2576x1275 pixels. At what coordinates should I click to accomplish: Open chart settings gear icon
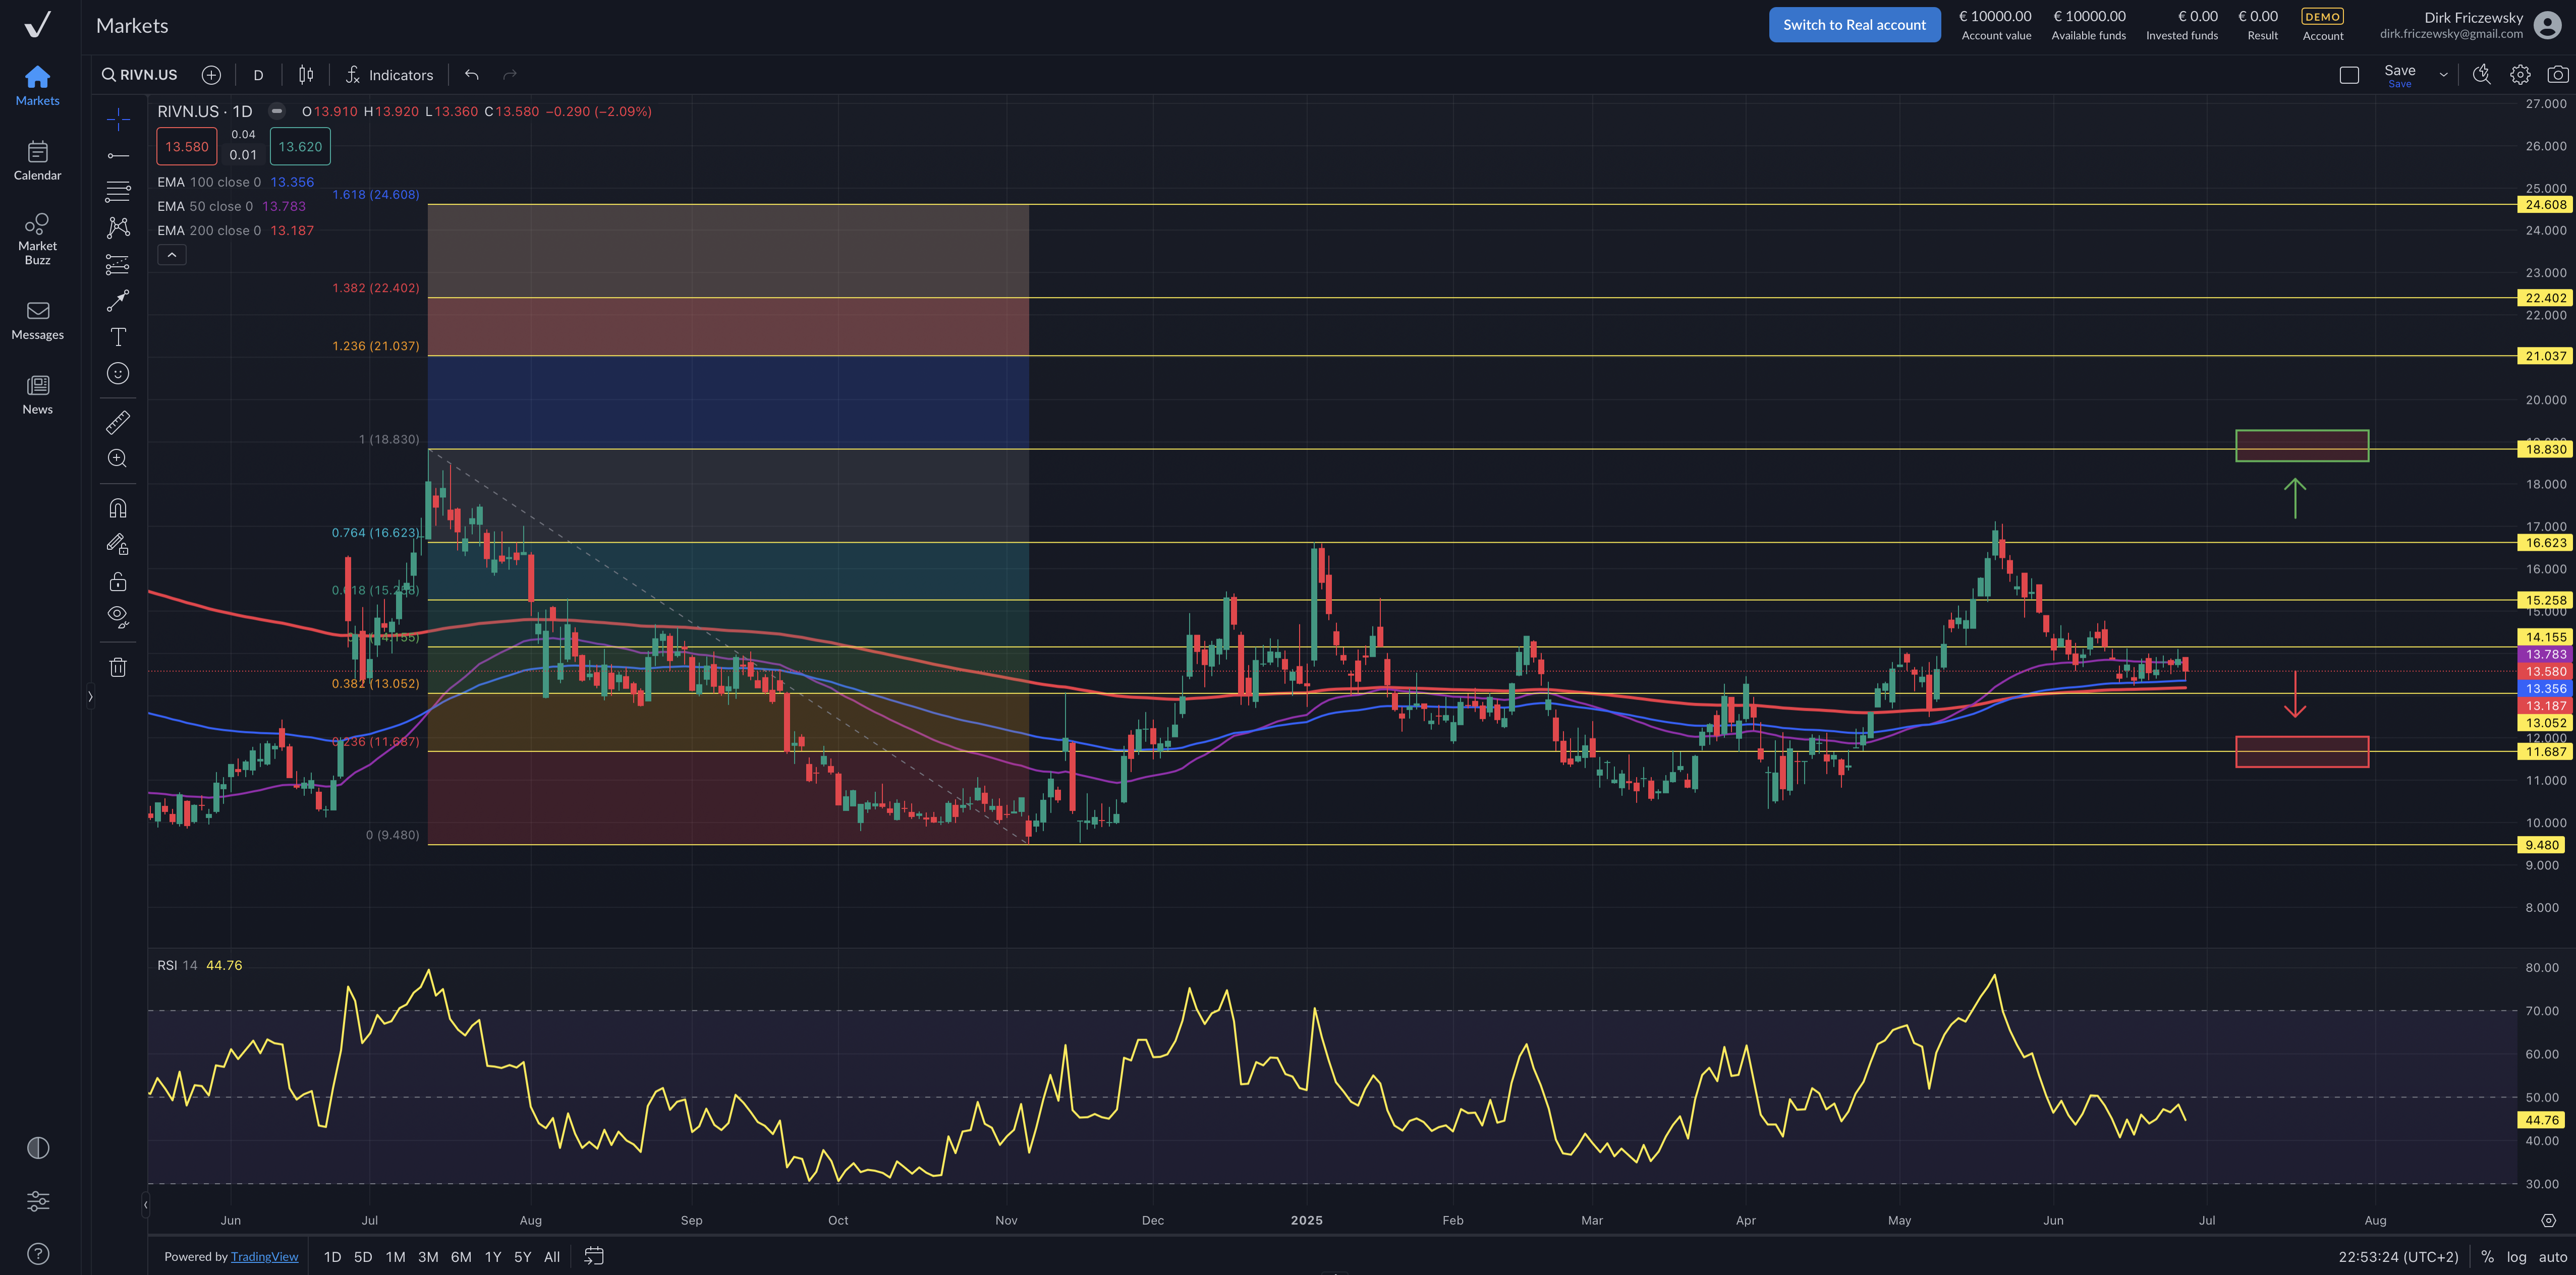2519,75
